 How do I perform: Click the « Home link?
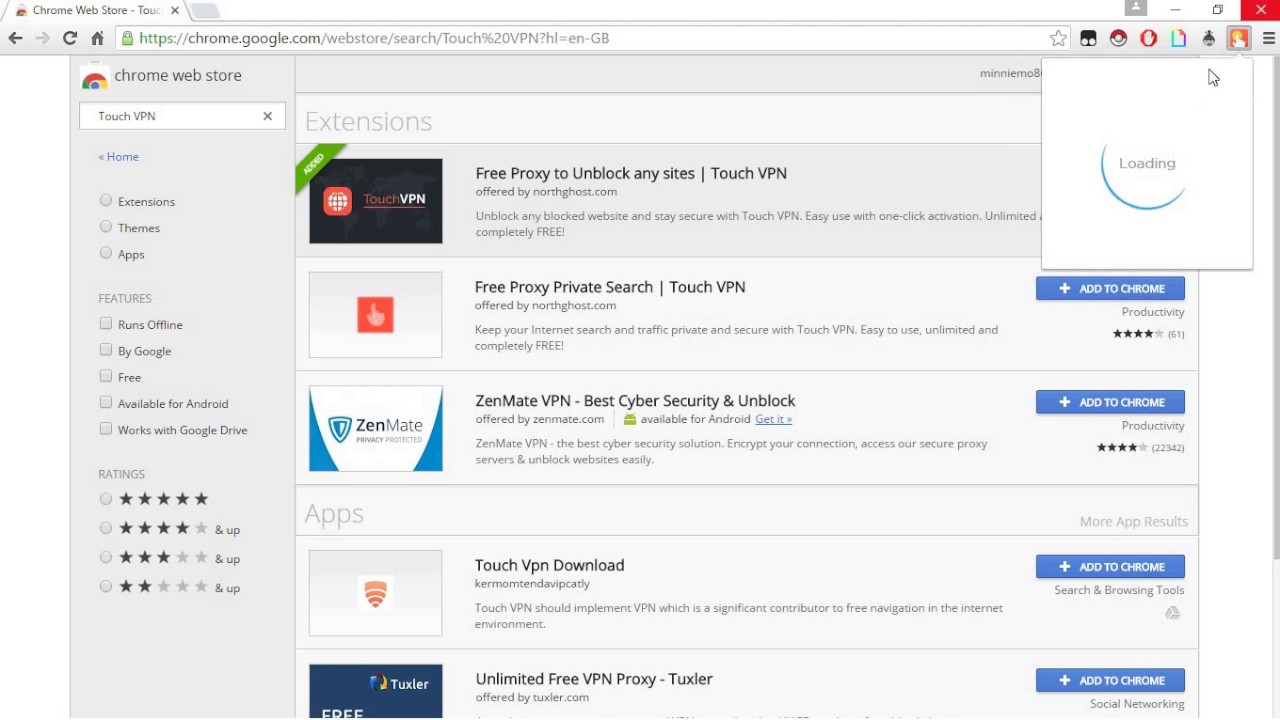tap(118, 157)
